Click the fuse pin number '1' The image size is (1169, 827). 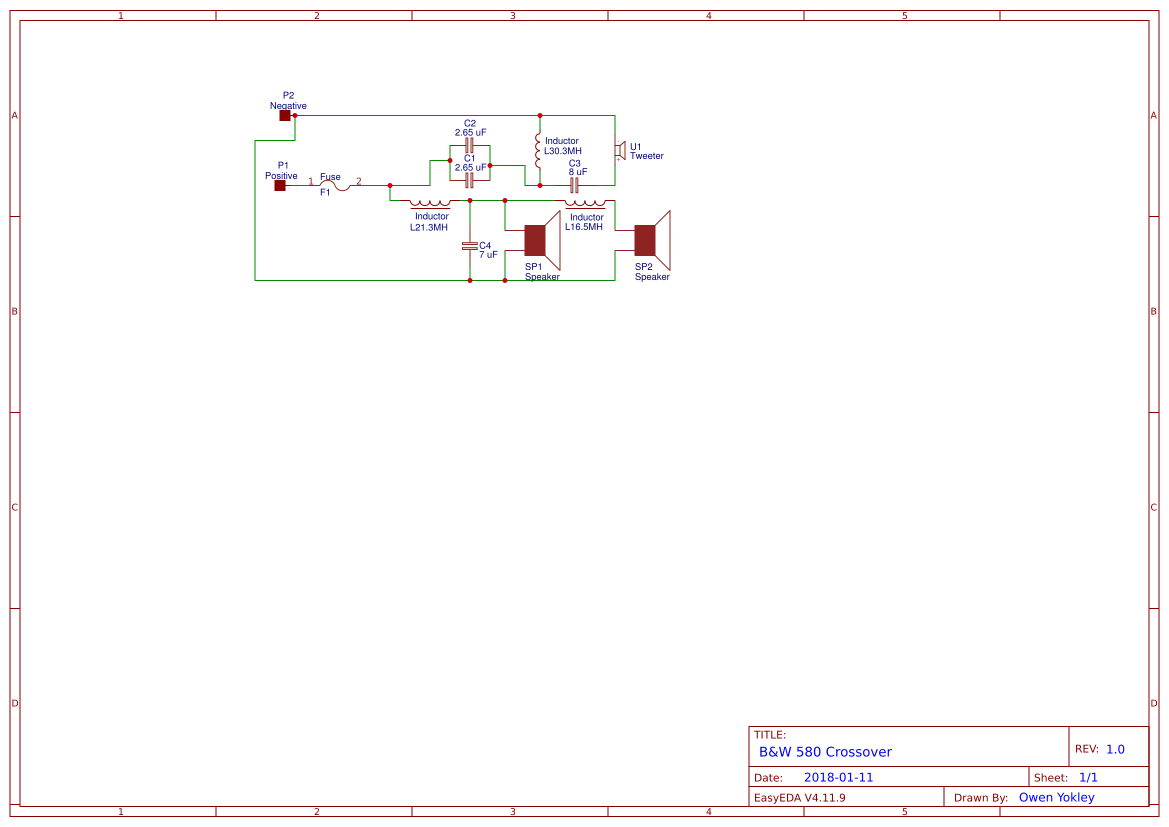[311, 181]
